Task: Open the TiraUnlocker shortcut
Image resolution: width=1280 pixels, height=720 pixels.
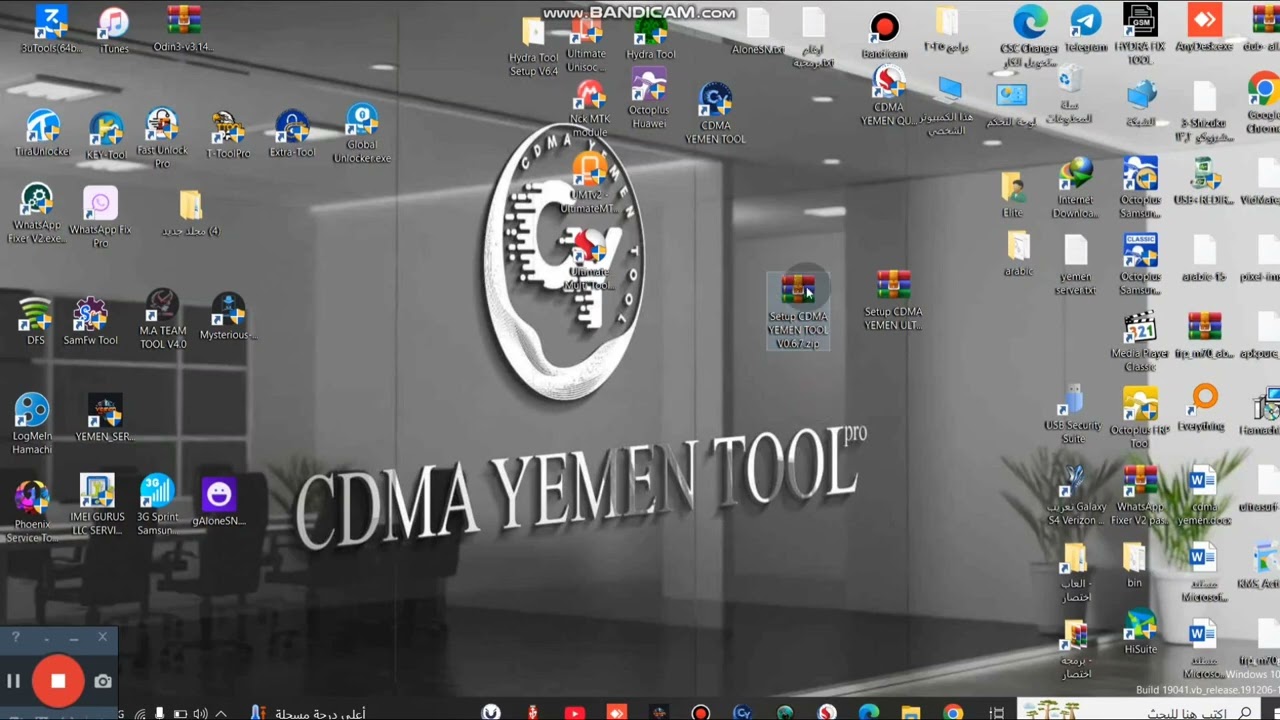Action: click(x=42, y=134)
